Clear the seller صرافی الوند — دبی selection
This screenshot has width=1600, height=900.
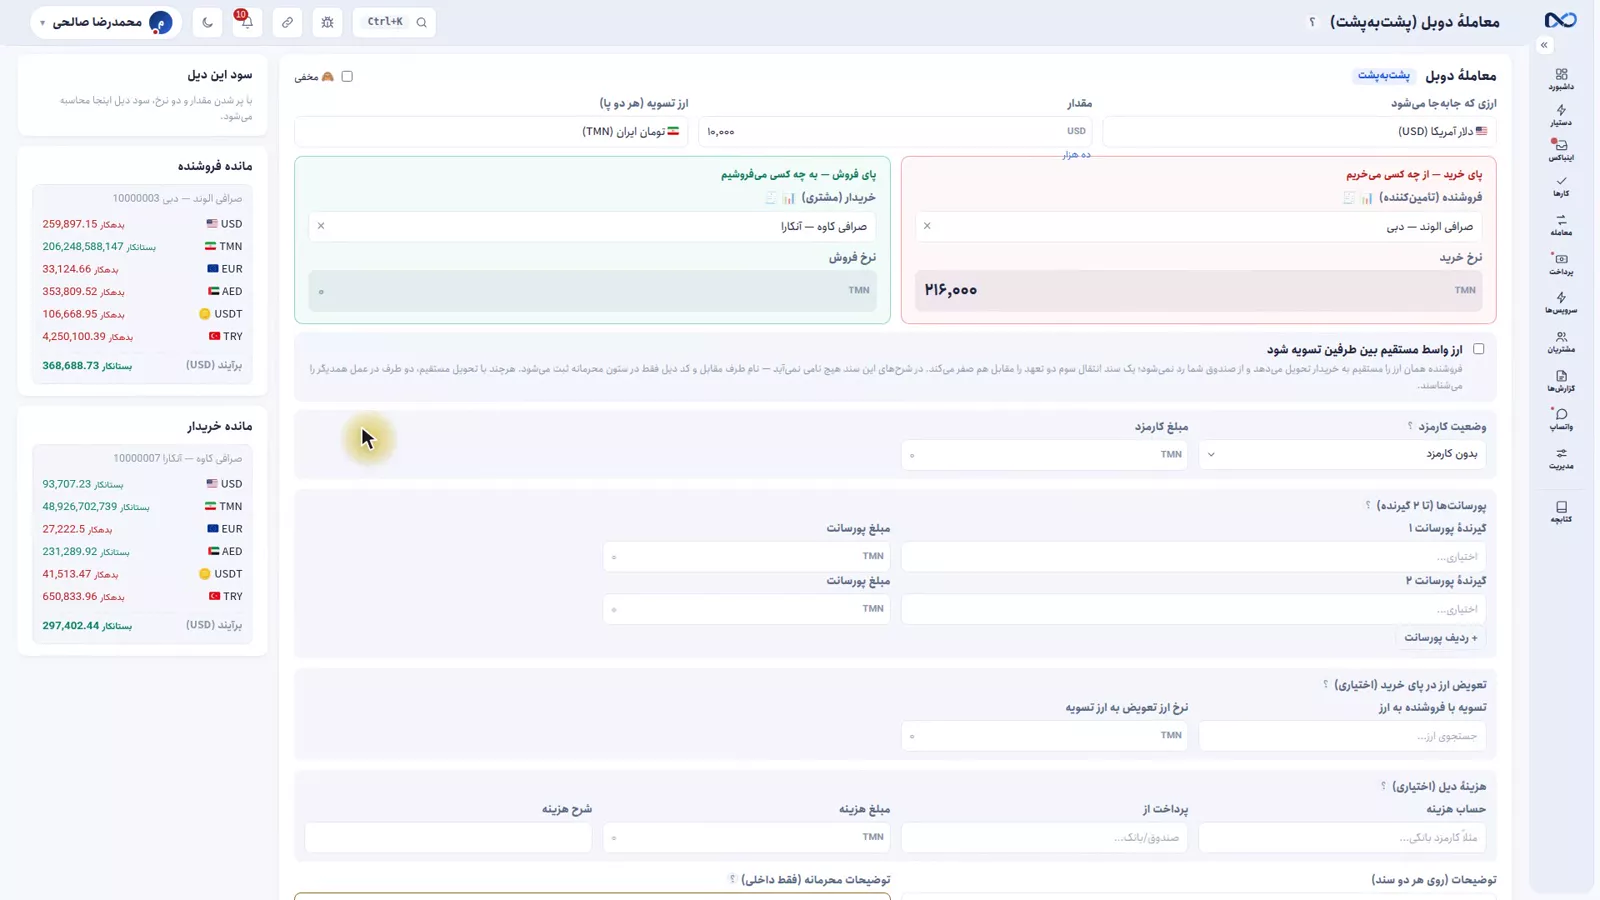pos(927,226)
